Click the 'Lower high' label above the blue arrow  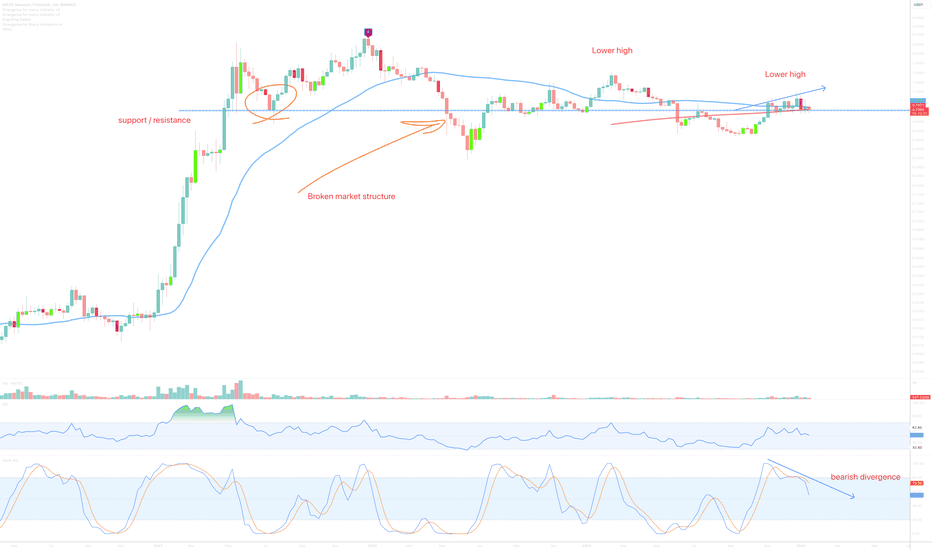tap(785, 74)
